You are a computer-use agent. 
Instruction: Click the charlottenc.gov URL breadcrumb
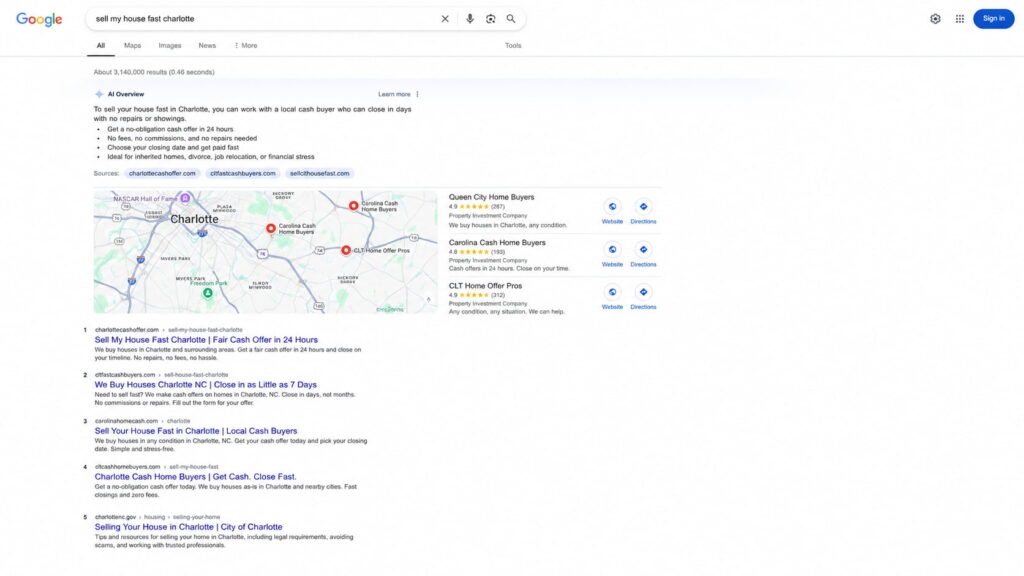(157, 517)
